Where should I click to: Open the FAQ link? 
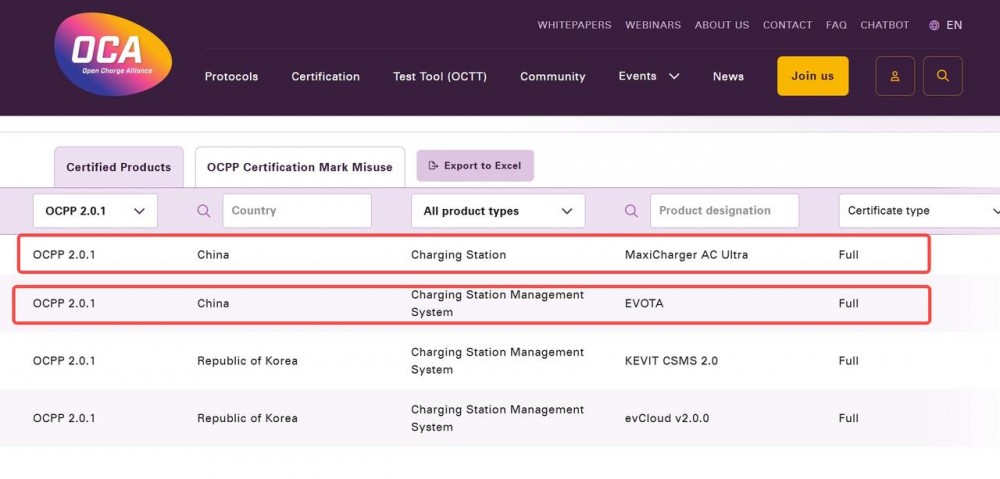coord(836,26)
